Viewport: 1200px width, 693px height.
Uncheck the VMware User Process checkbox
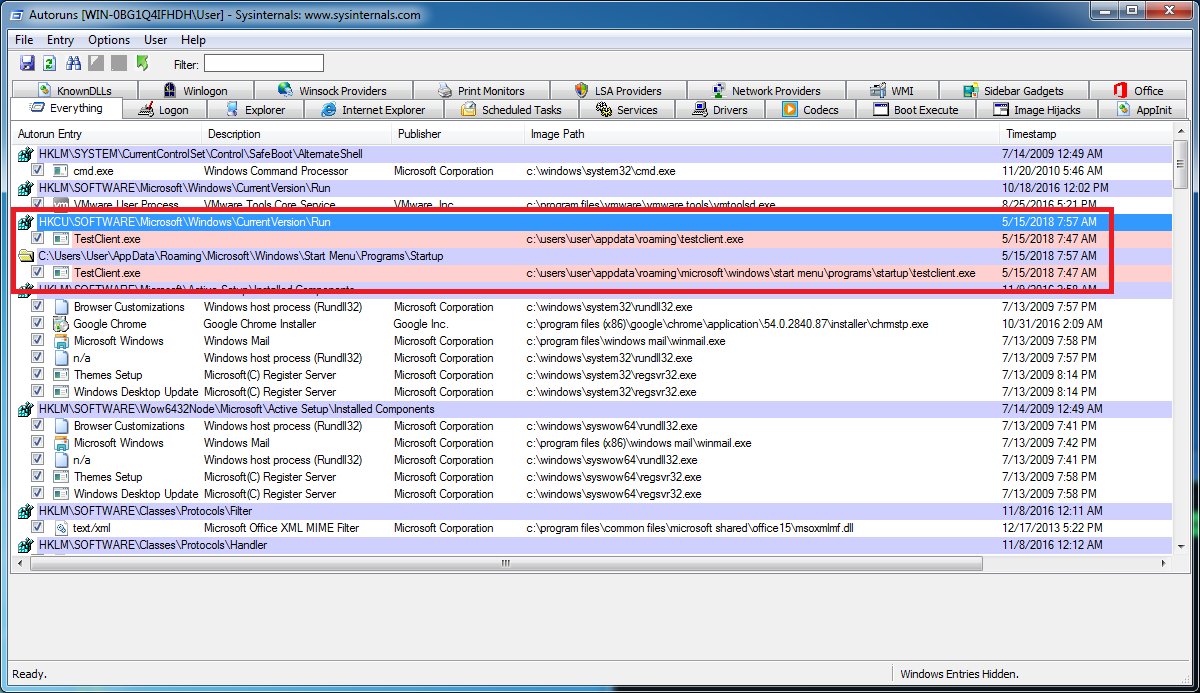[x=38, y=204]
